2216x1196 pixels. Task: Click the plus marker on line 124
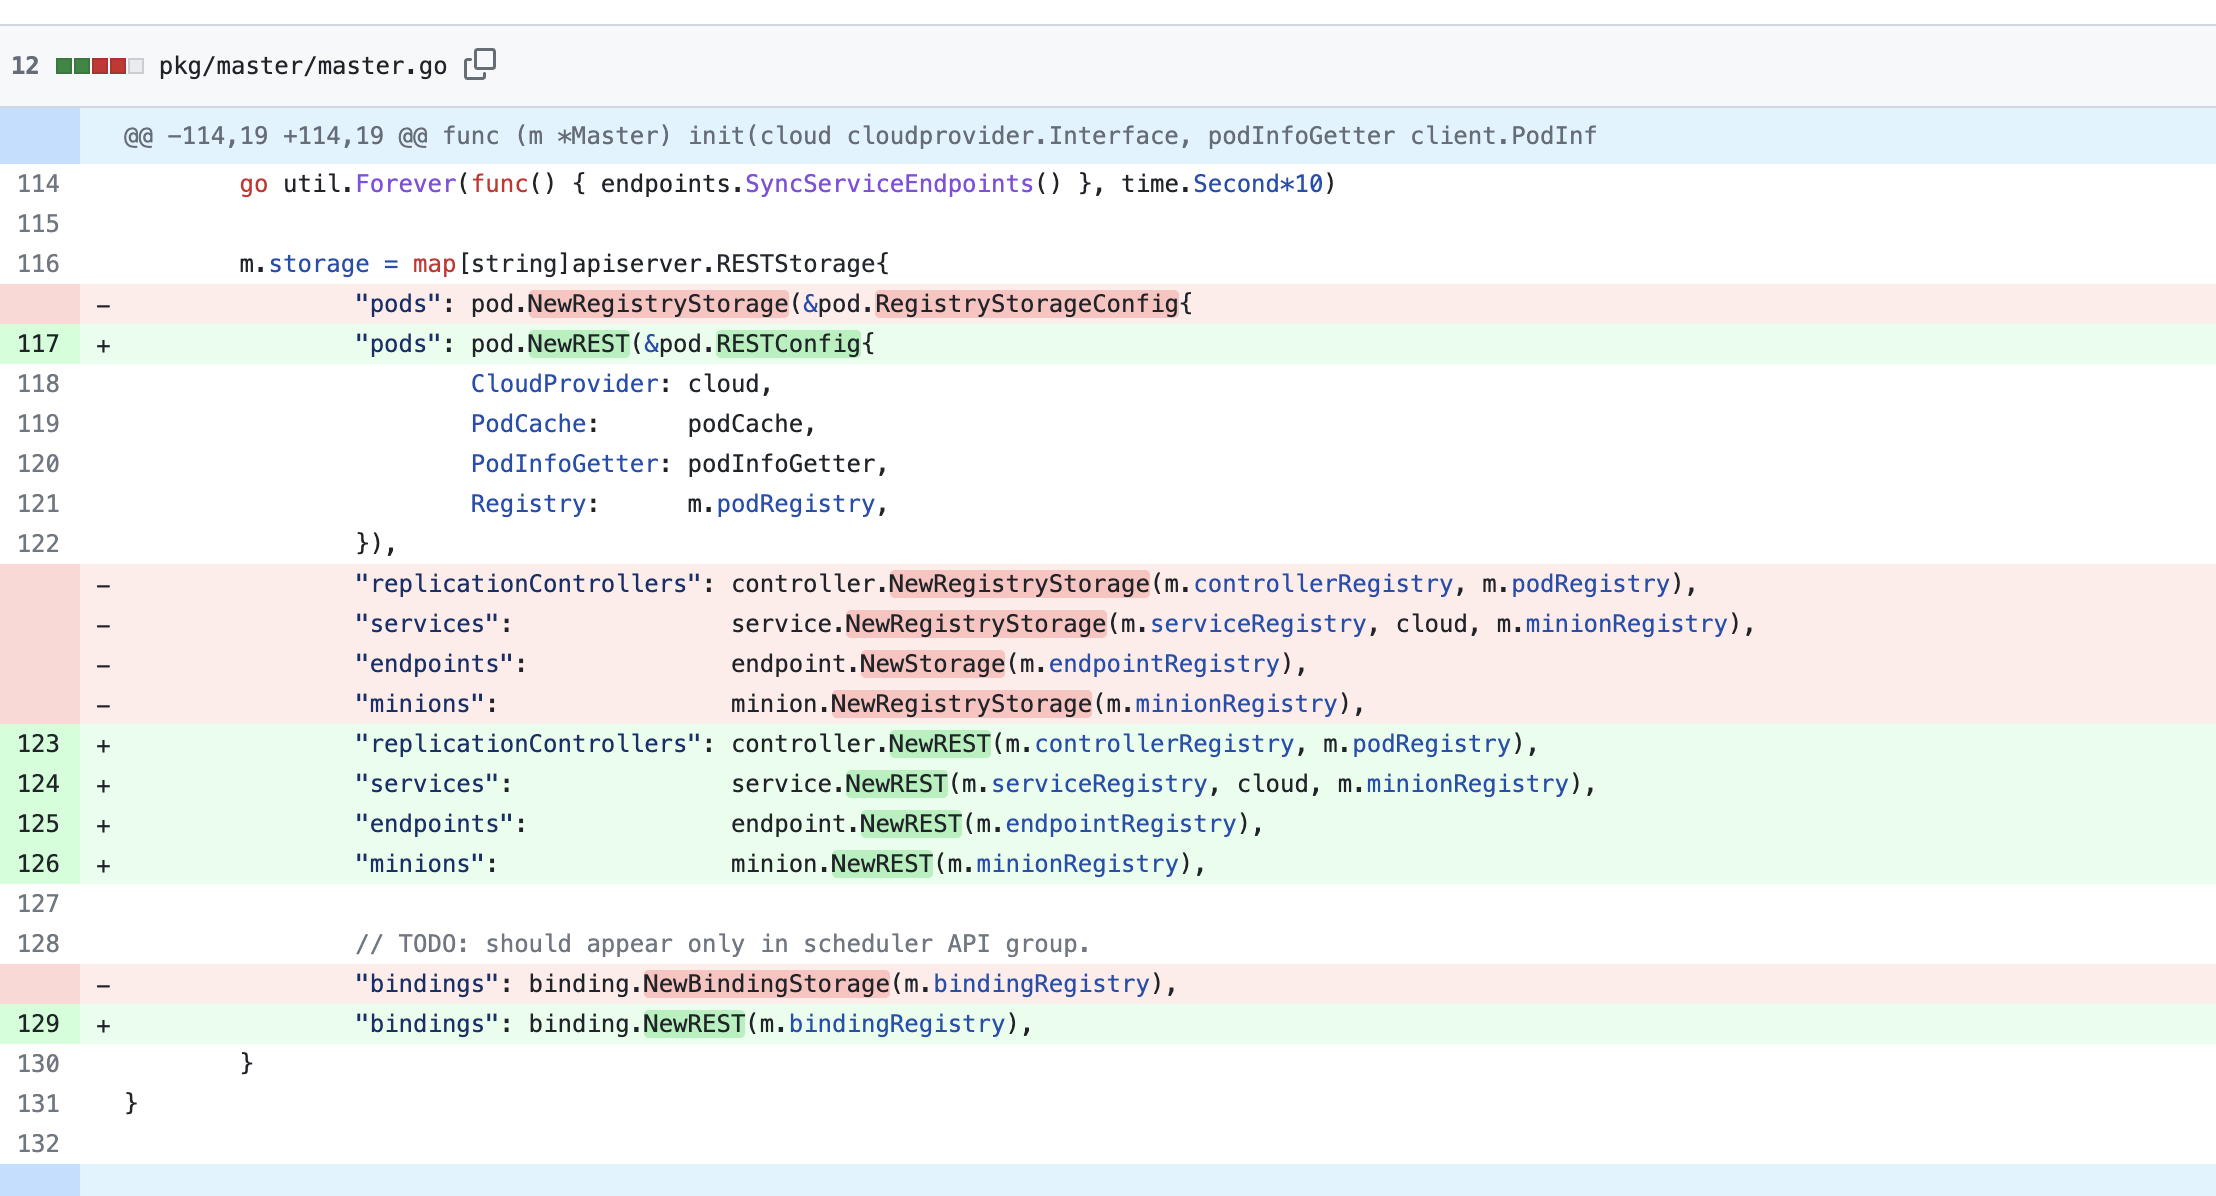(103, 785)
